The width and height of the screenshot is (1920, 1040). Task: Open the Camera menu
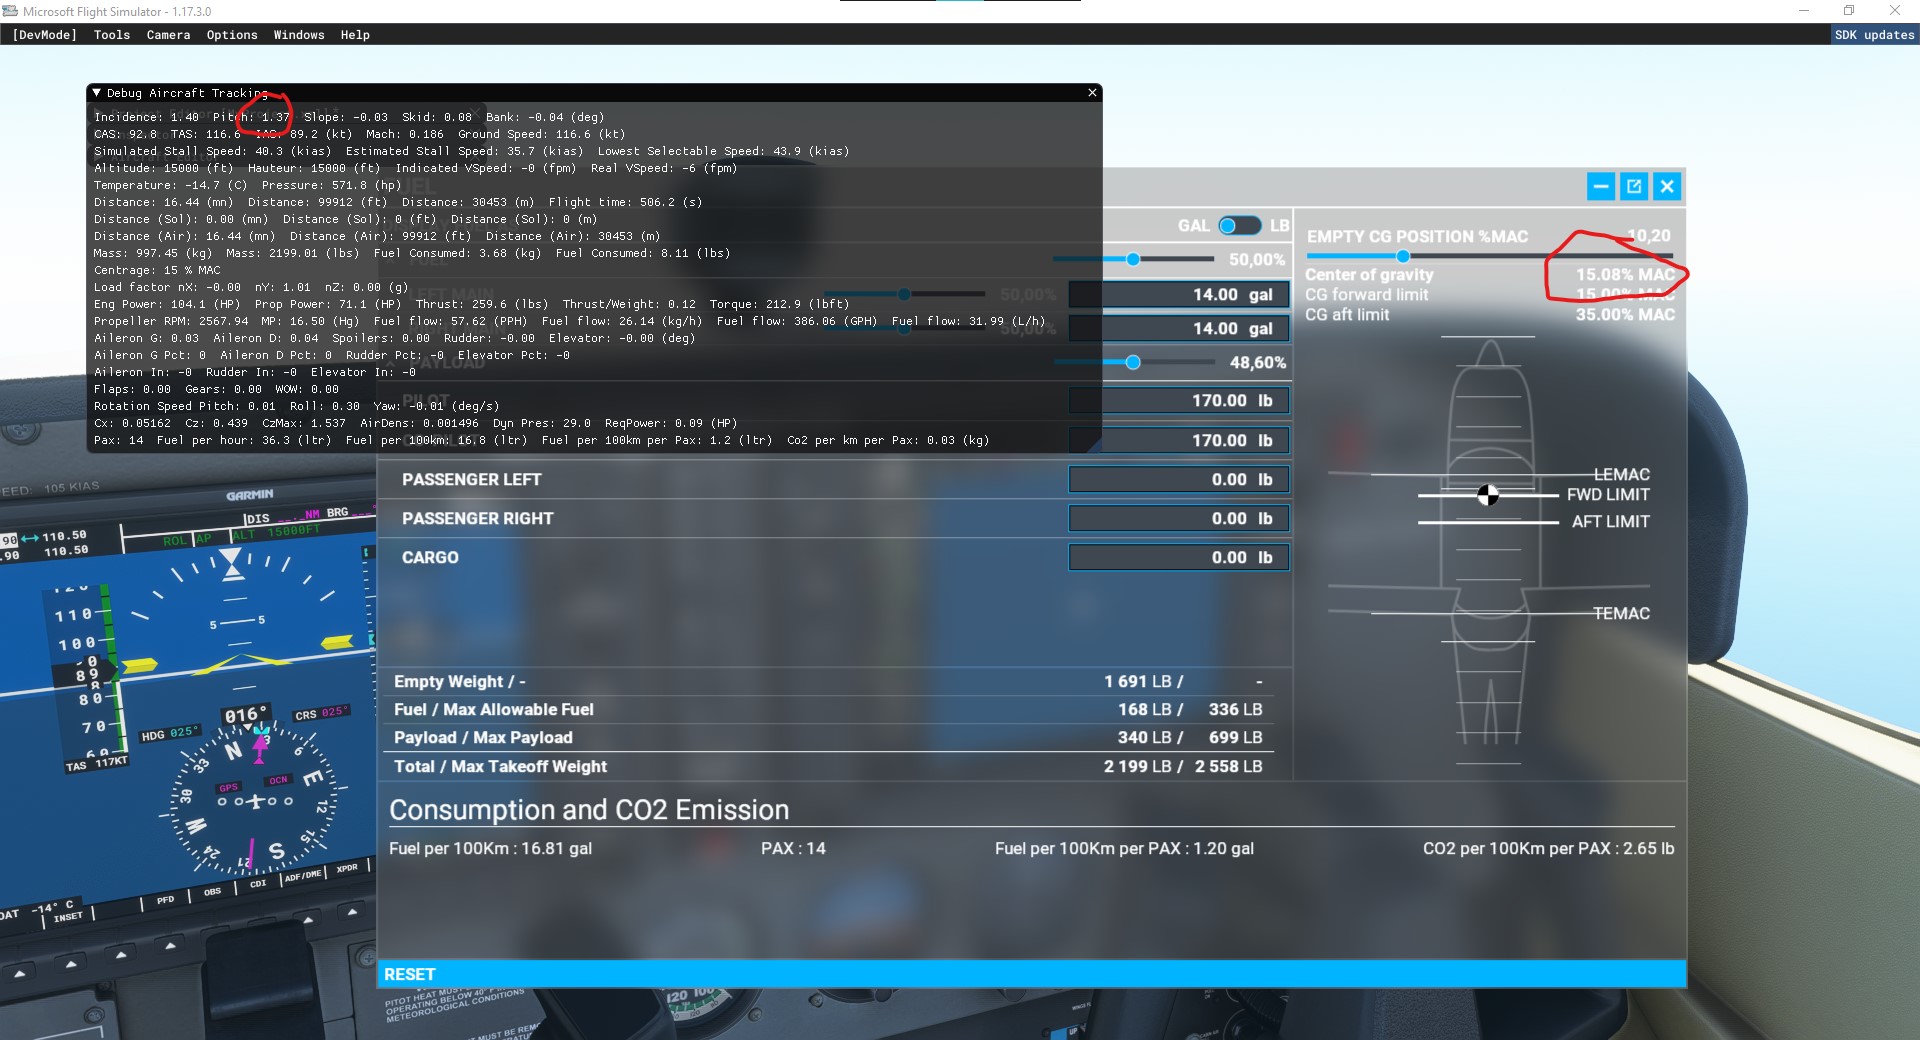168,35
